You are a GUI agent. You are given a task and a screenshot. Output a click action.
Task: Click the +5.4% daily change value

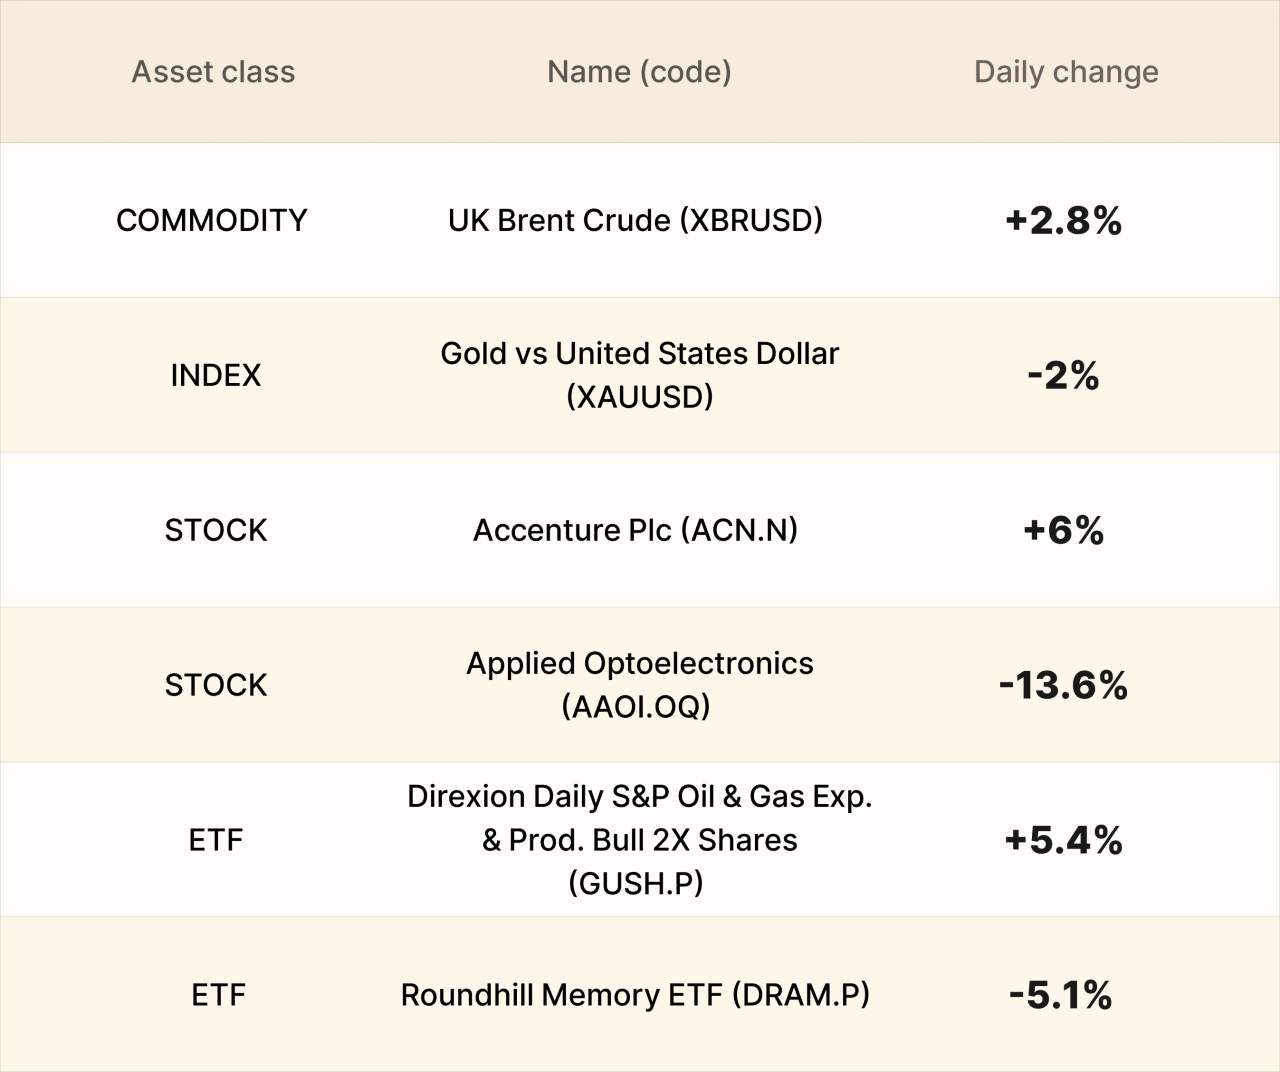click(1064, 841)
